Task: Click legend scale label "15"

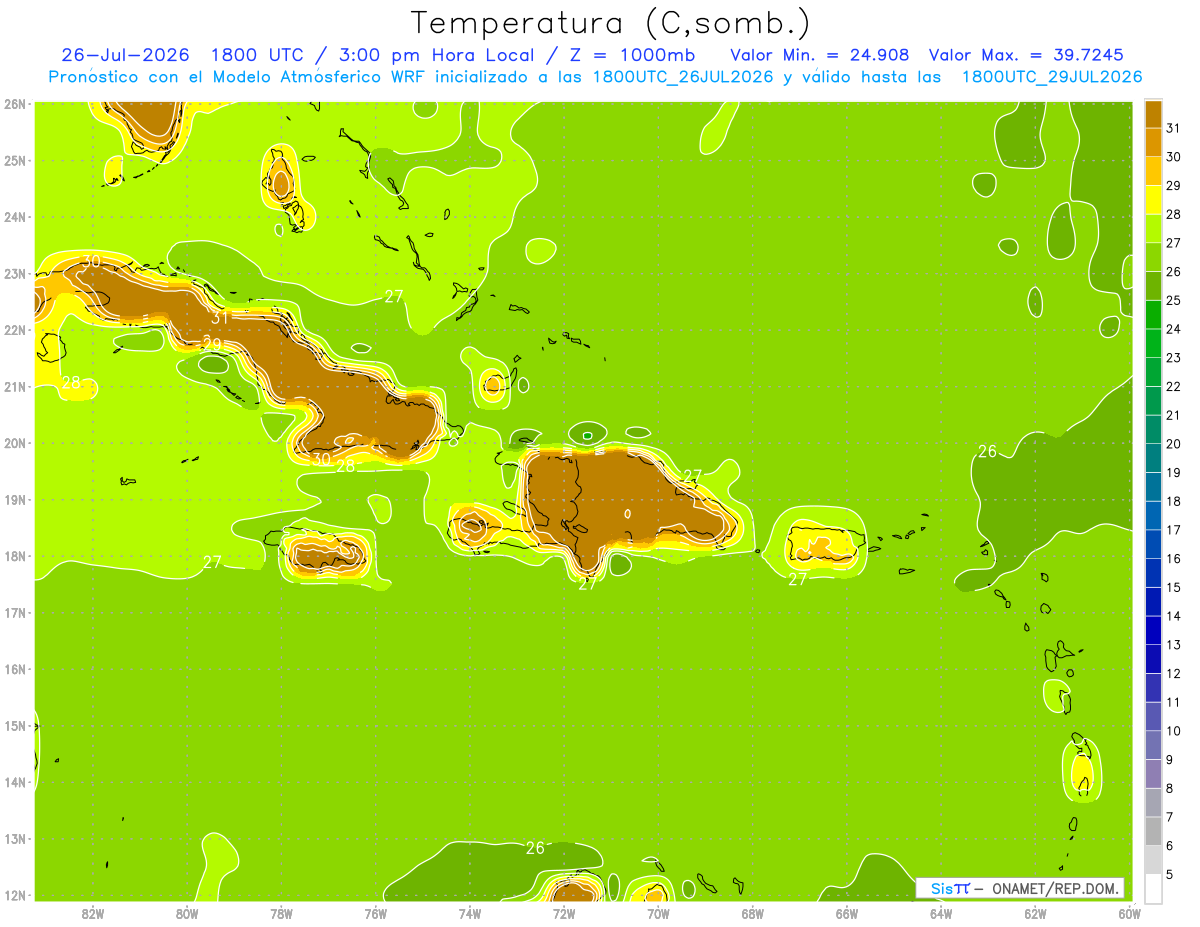Action: [1173, 587]
